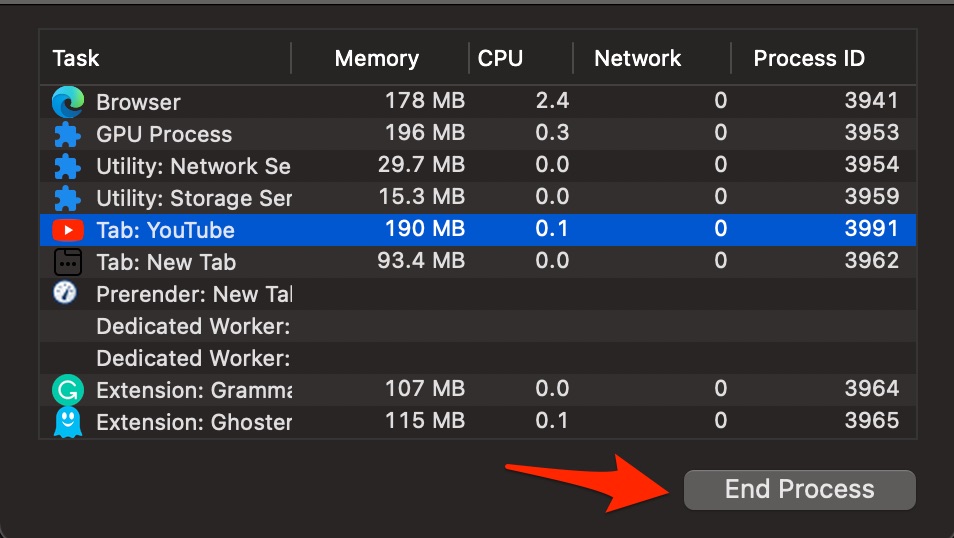The height and width of the screenshot is (538, 954).
Task: Click the puzzle icon for GPU Process
Action: (68, 134)
